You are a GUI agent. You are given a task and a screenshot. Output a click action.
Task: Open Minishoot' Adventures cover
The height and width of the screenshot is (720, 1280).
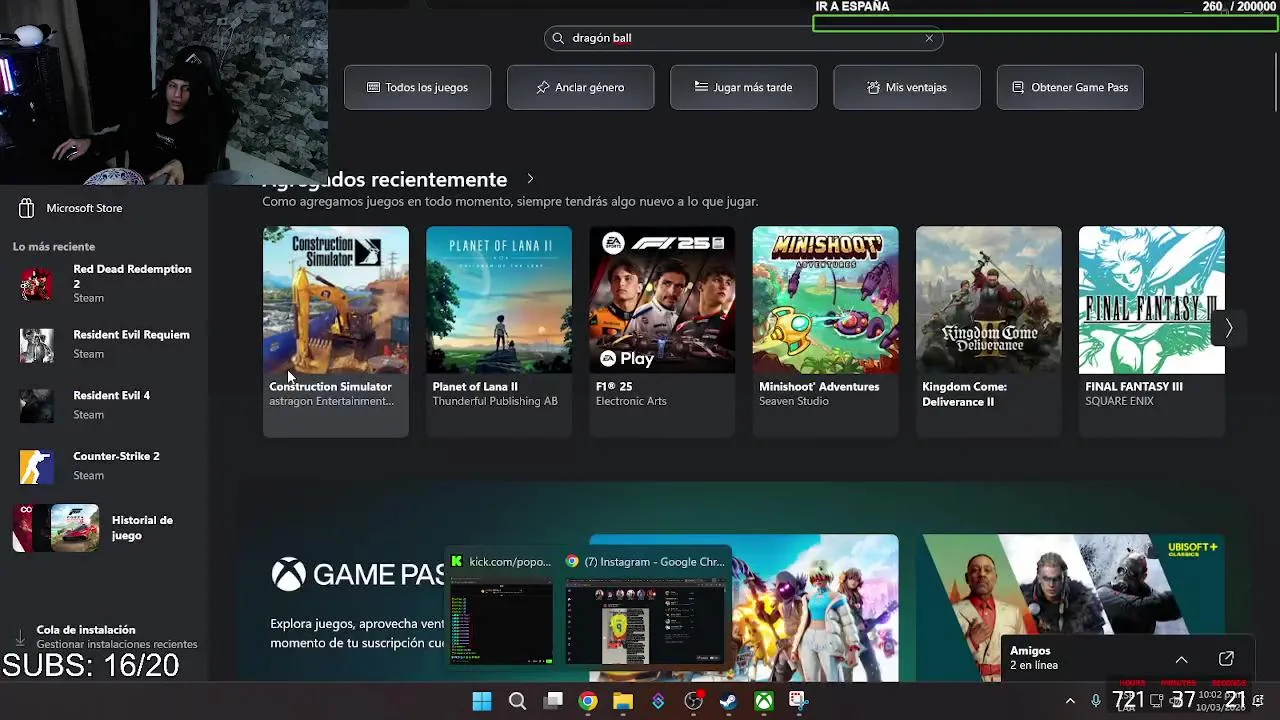pyautogui.click(x=825, y=300)
